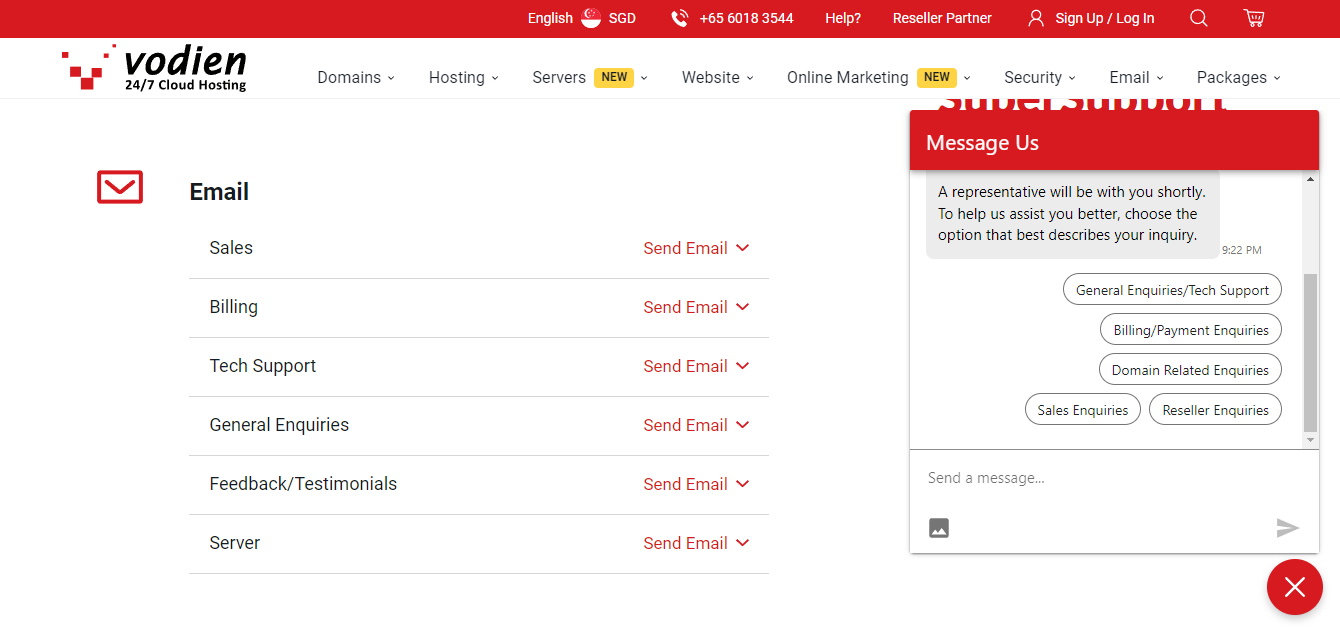Choose General Enquiries/Tech Support chat option
Viewport: 1340px width, 636px height.
pyautogui.click(x=1172, y=290)
